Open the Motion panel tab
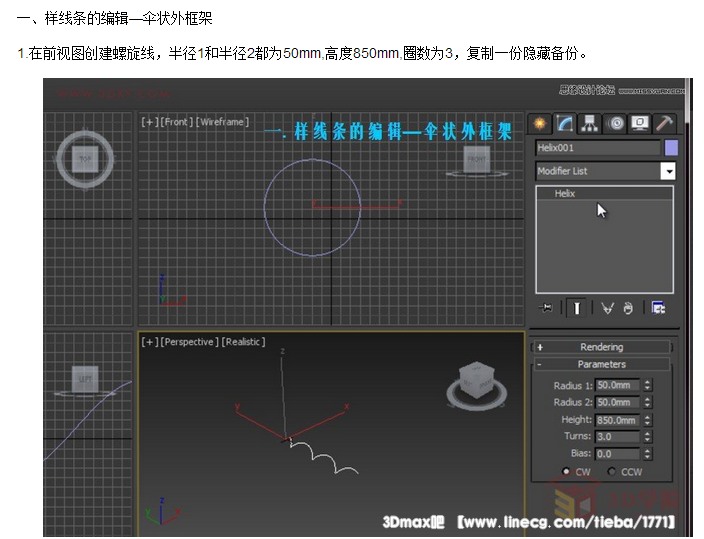704x539 pixels. click(x=615, y=123)
